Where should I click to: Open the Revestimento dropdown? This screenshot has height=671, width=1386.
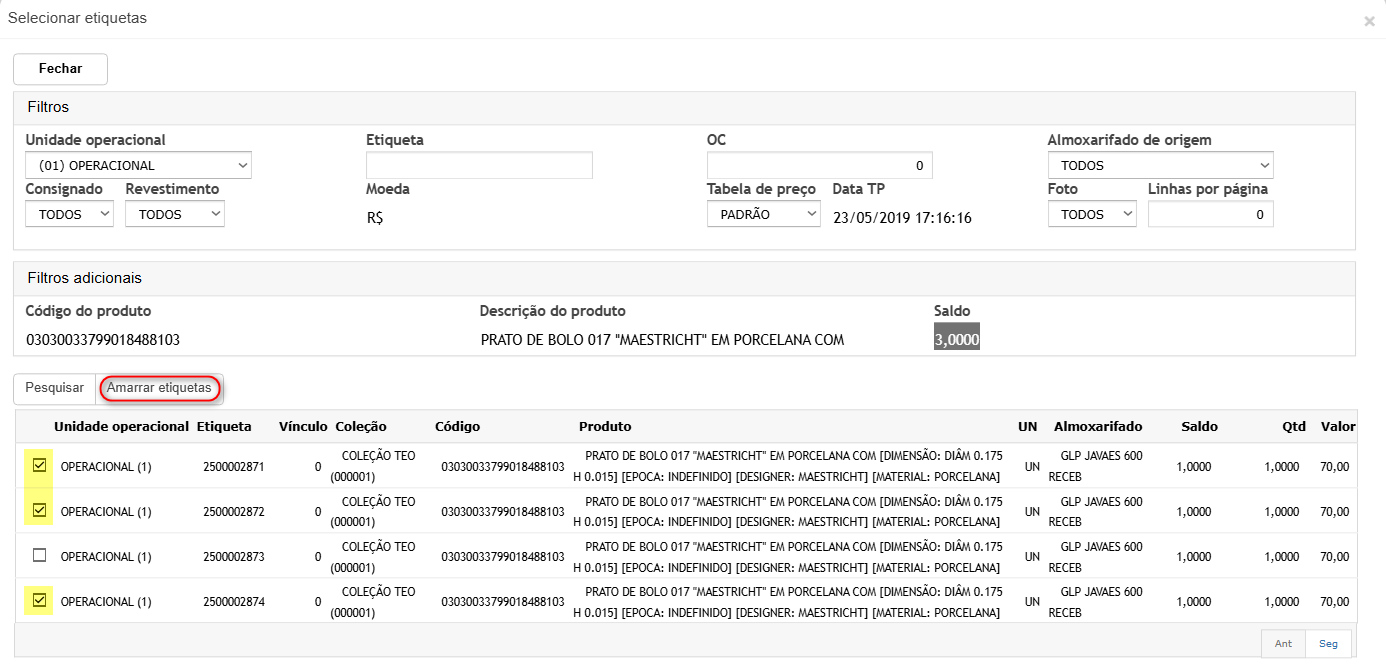pyautogui.click(x=174, y=214)
